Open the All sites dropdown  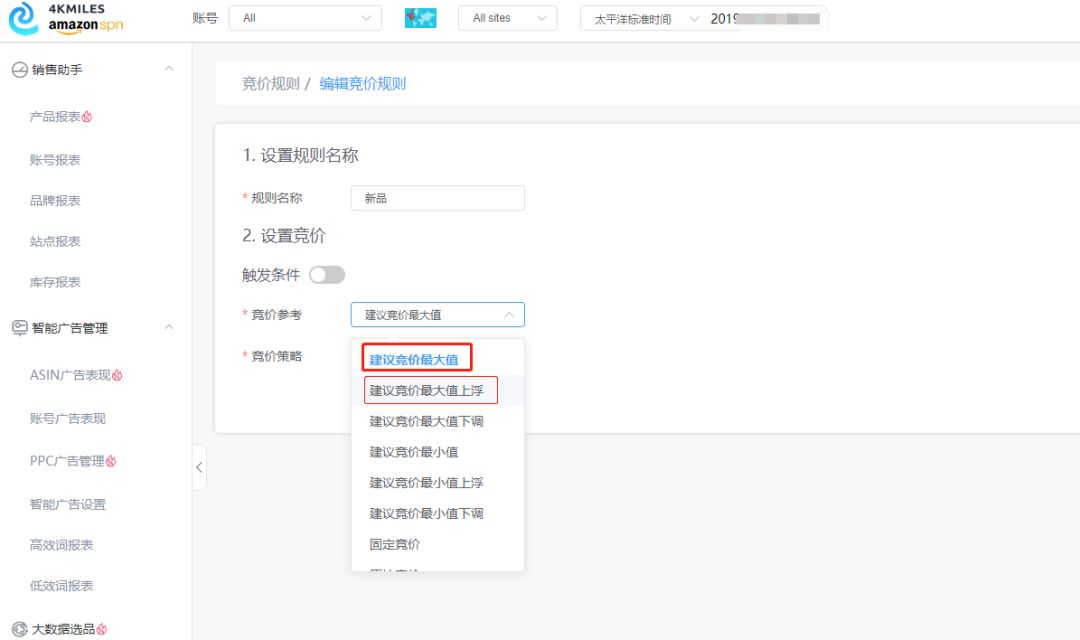coord(507,18)
